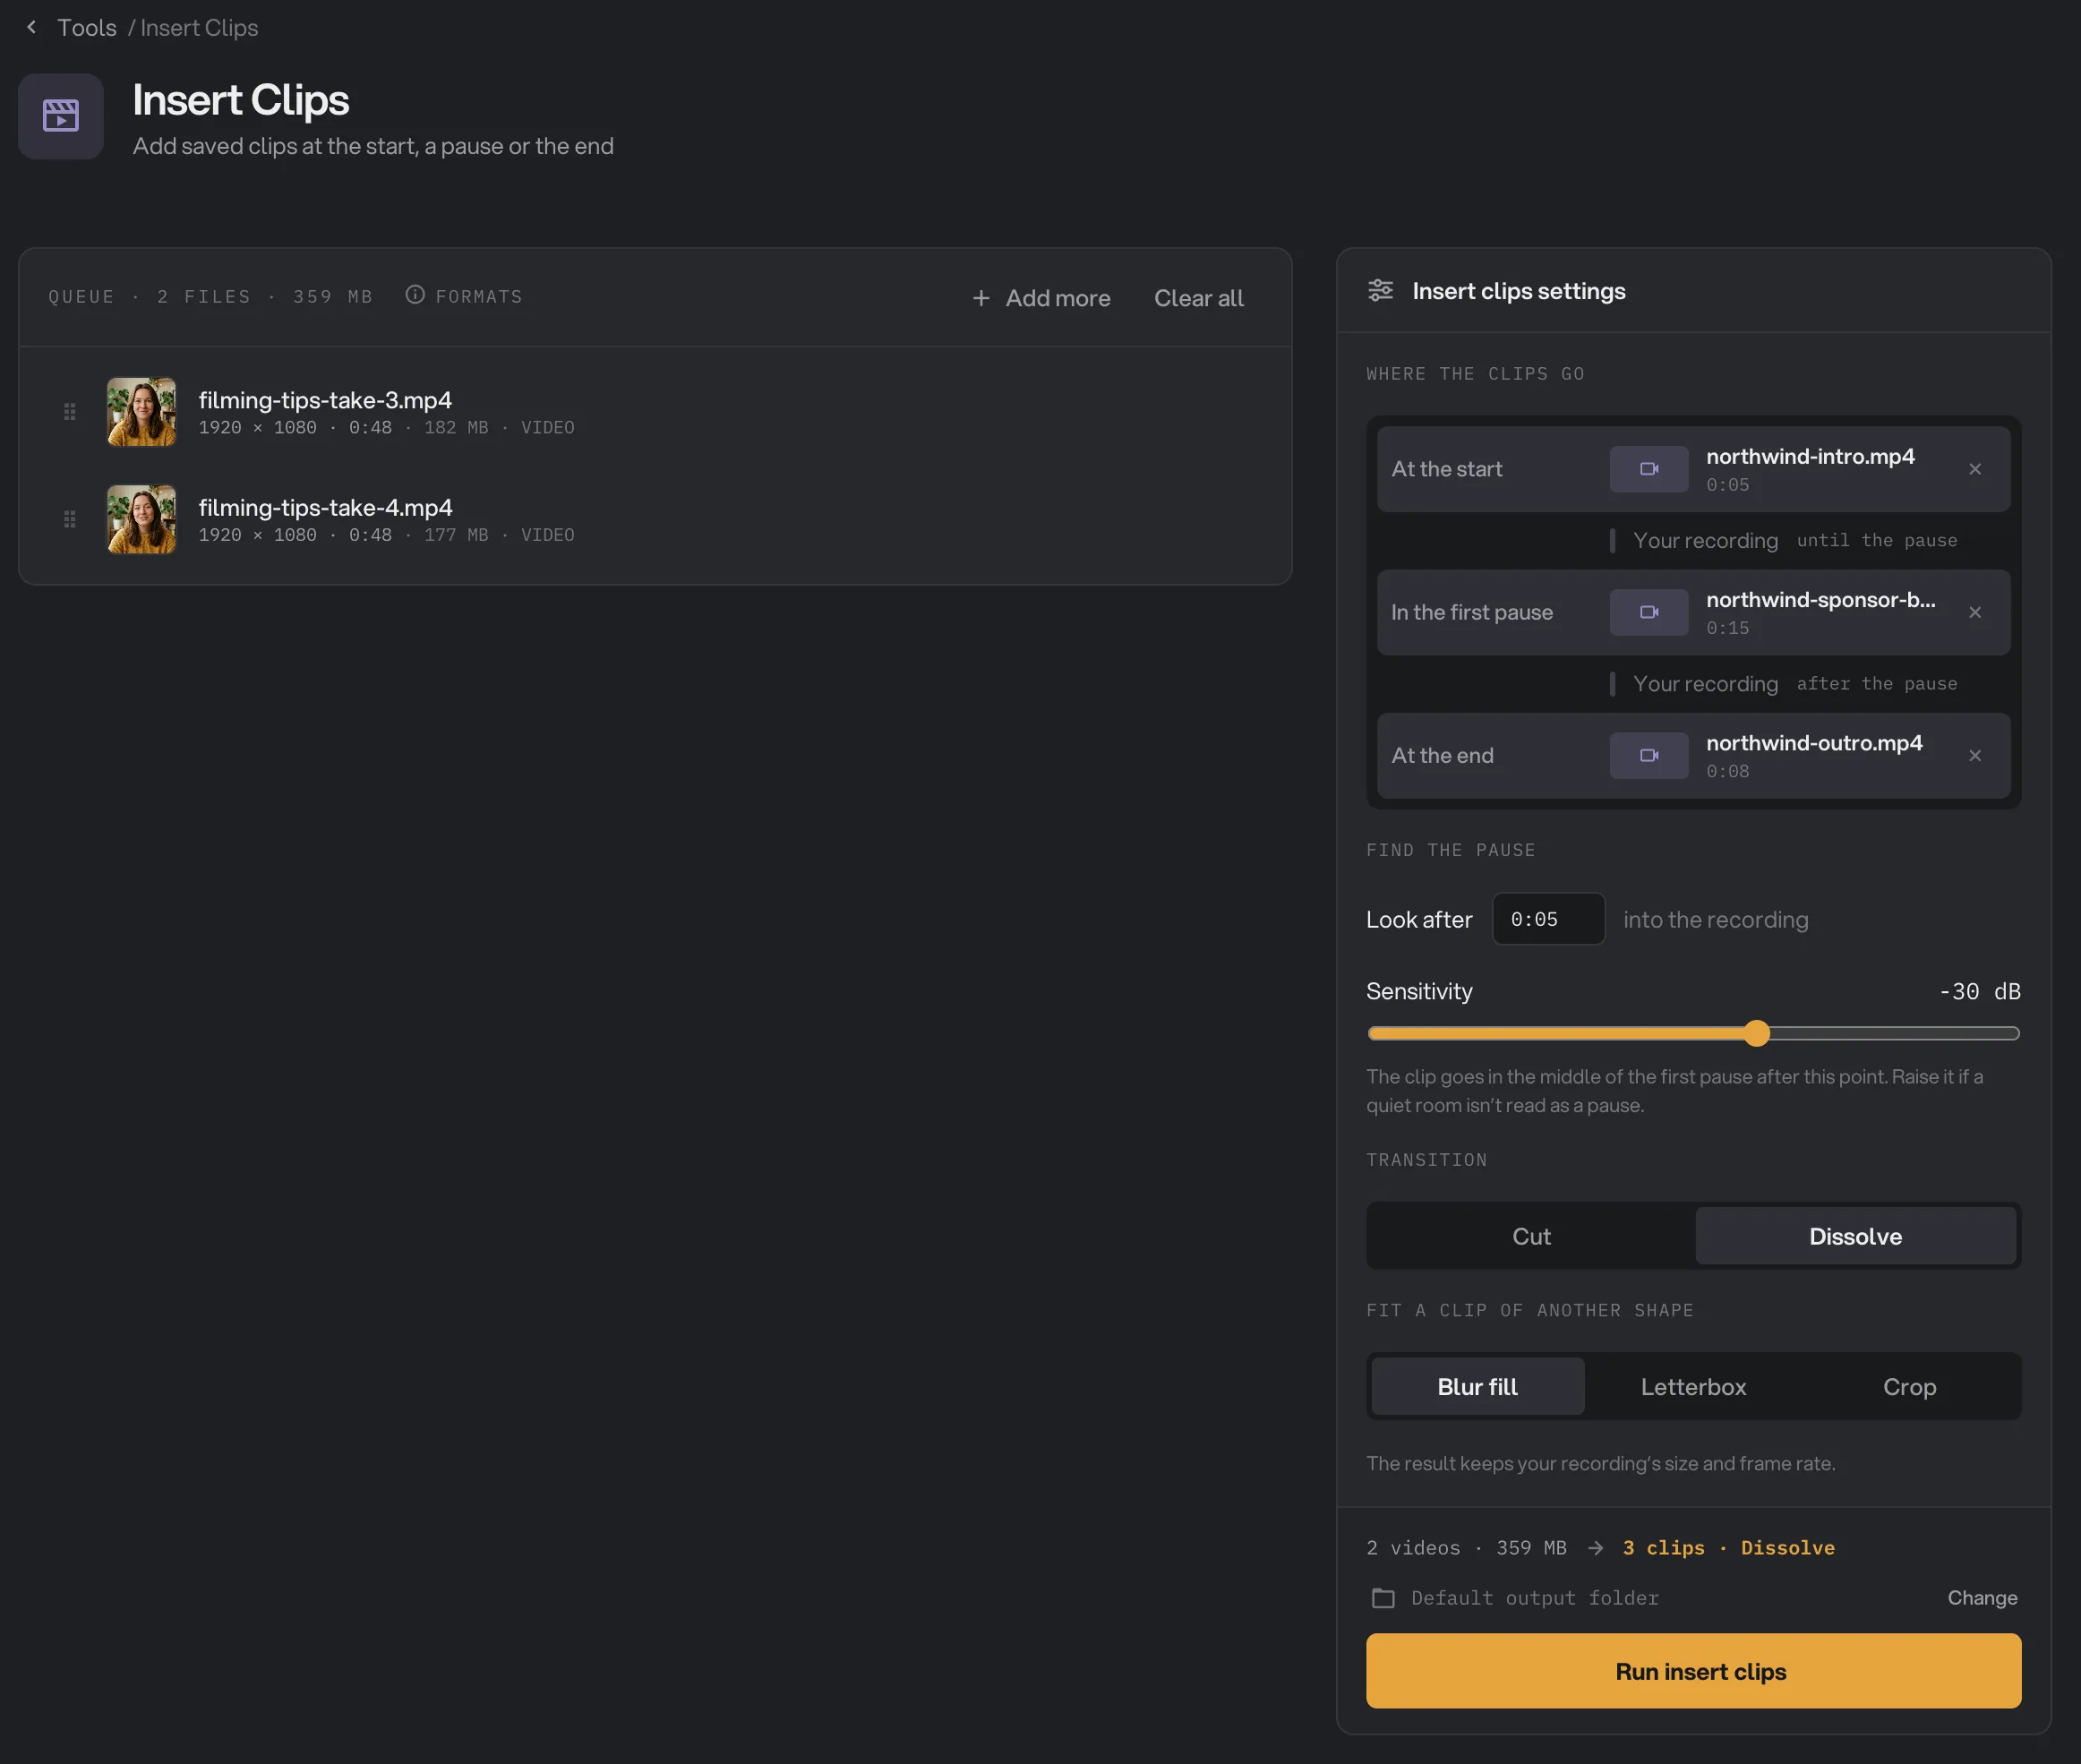The image size is (2081, 1764).
Task: Choose Cut transition
Action: 1531,1236
